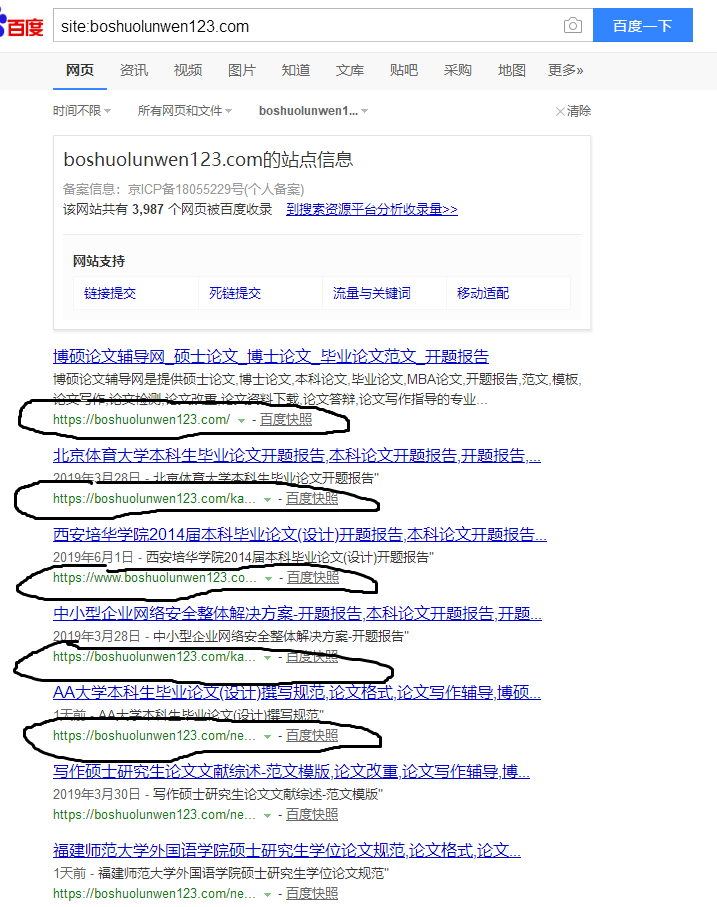This screenshot has width=717, height=907.
Task: Open result 博硕论文辅导网_硕士论文_博士论文
Action: coord(271,356)
